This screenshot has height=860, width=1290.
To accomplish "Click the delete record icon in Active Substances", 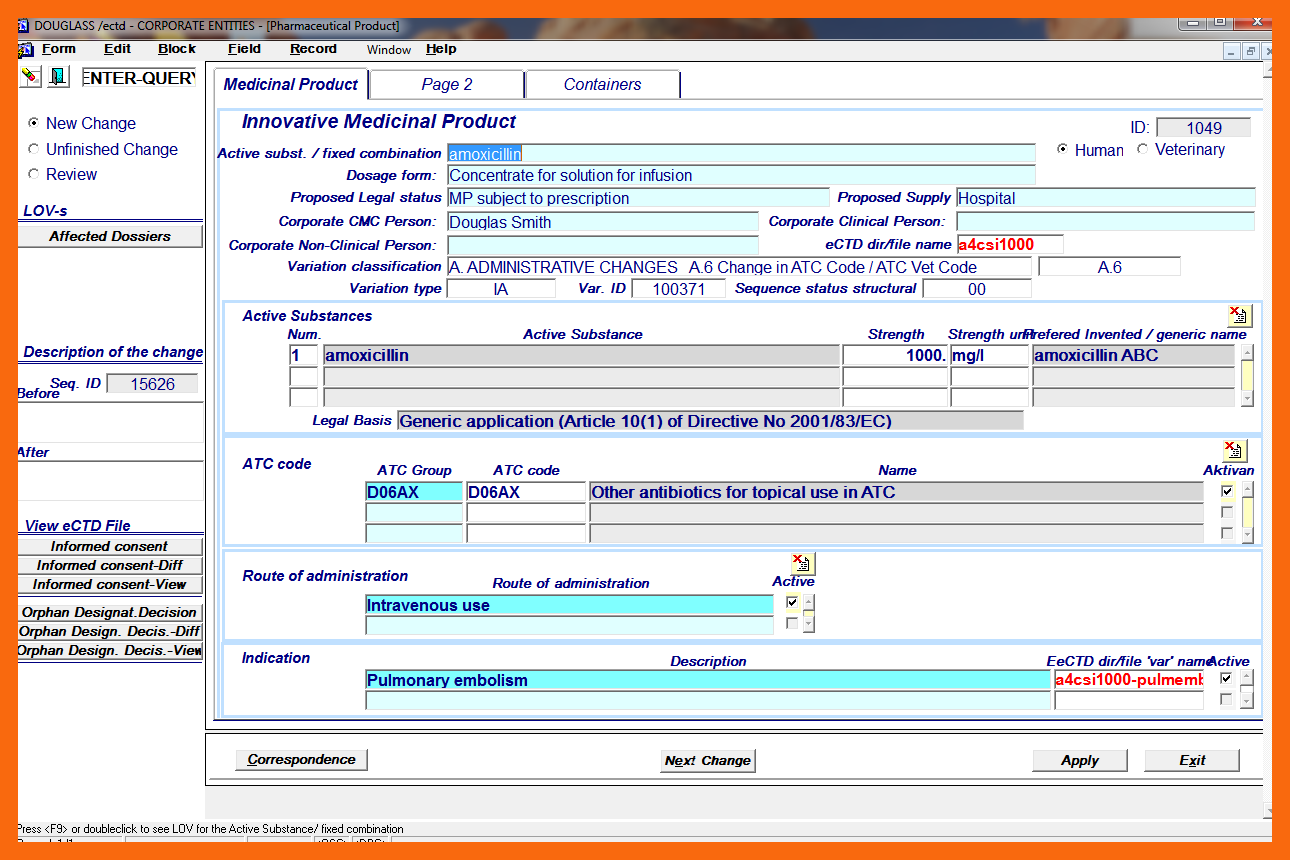I will tap(1238, 316).
